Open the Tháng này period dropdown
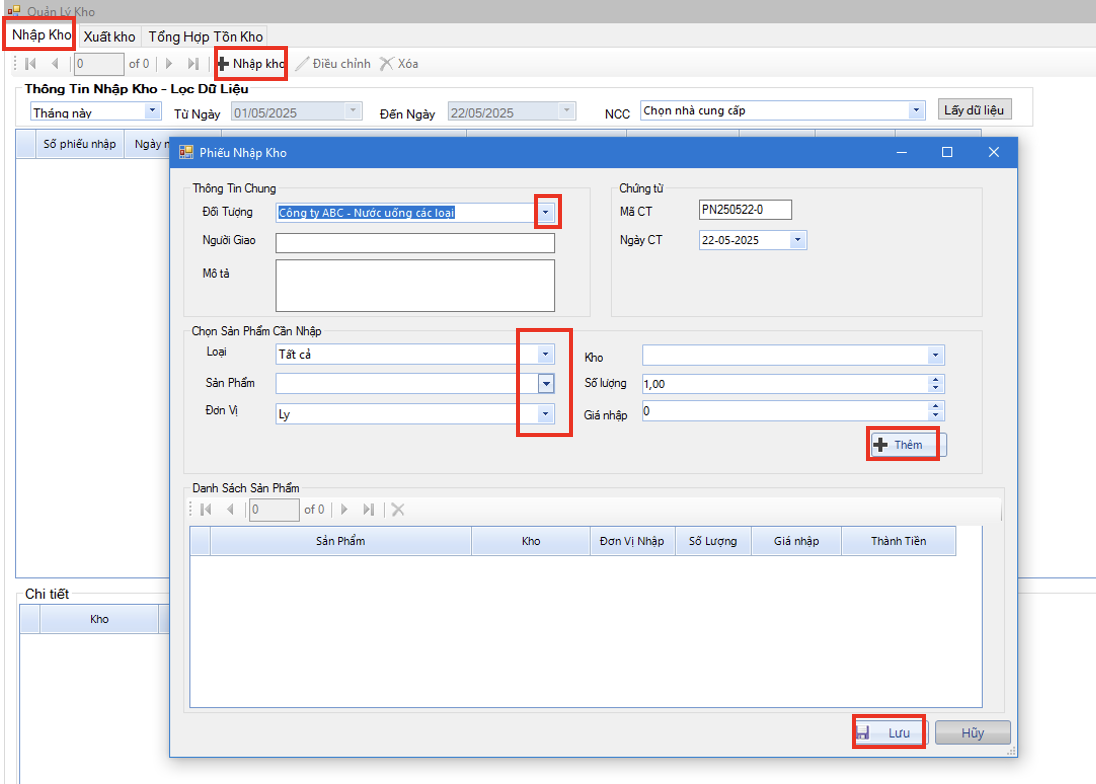The image size is (1096, 784). point(152,111)
